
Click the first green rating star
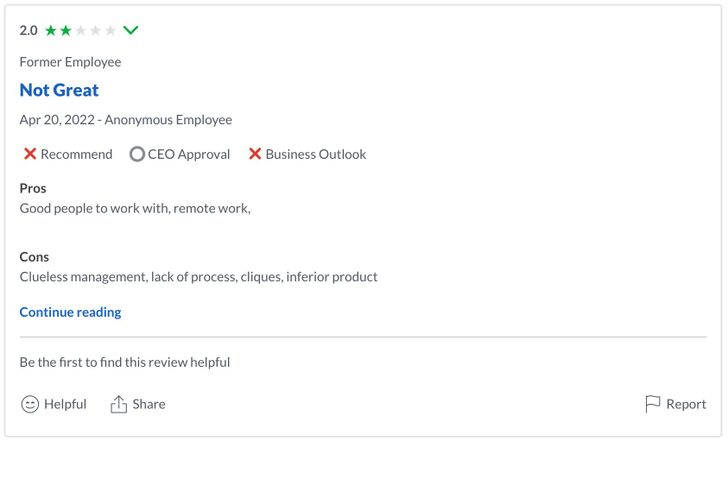[51, 31]
